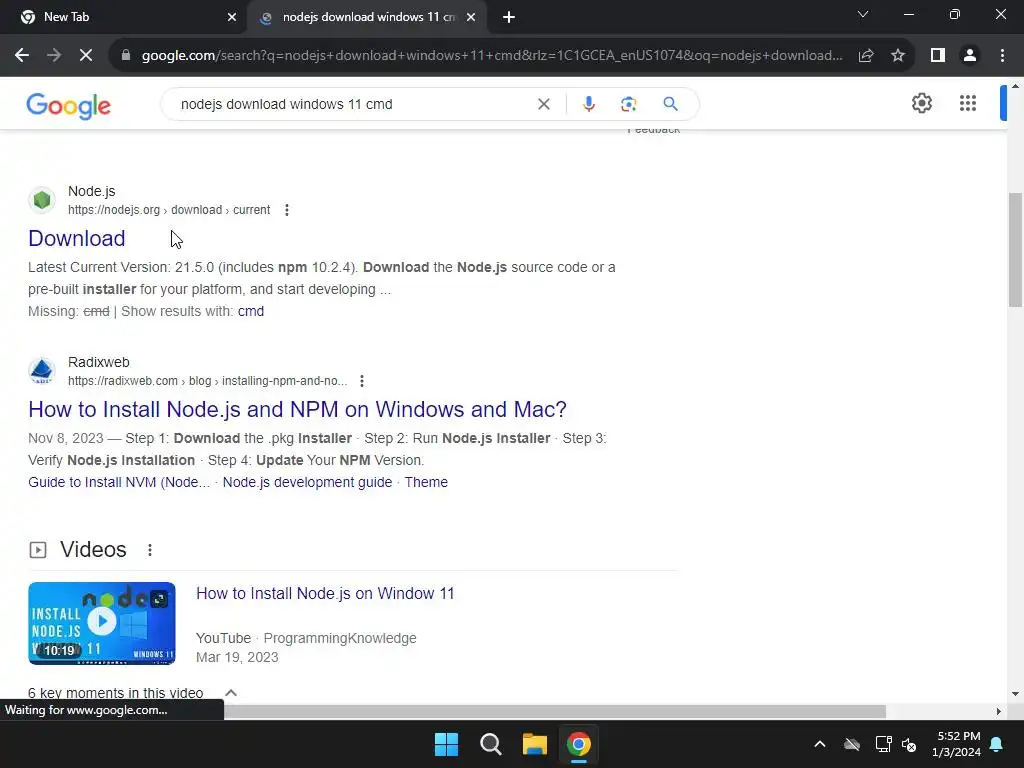
Task: Click the Node.js site favicon
Action: coord(42,200)
